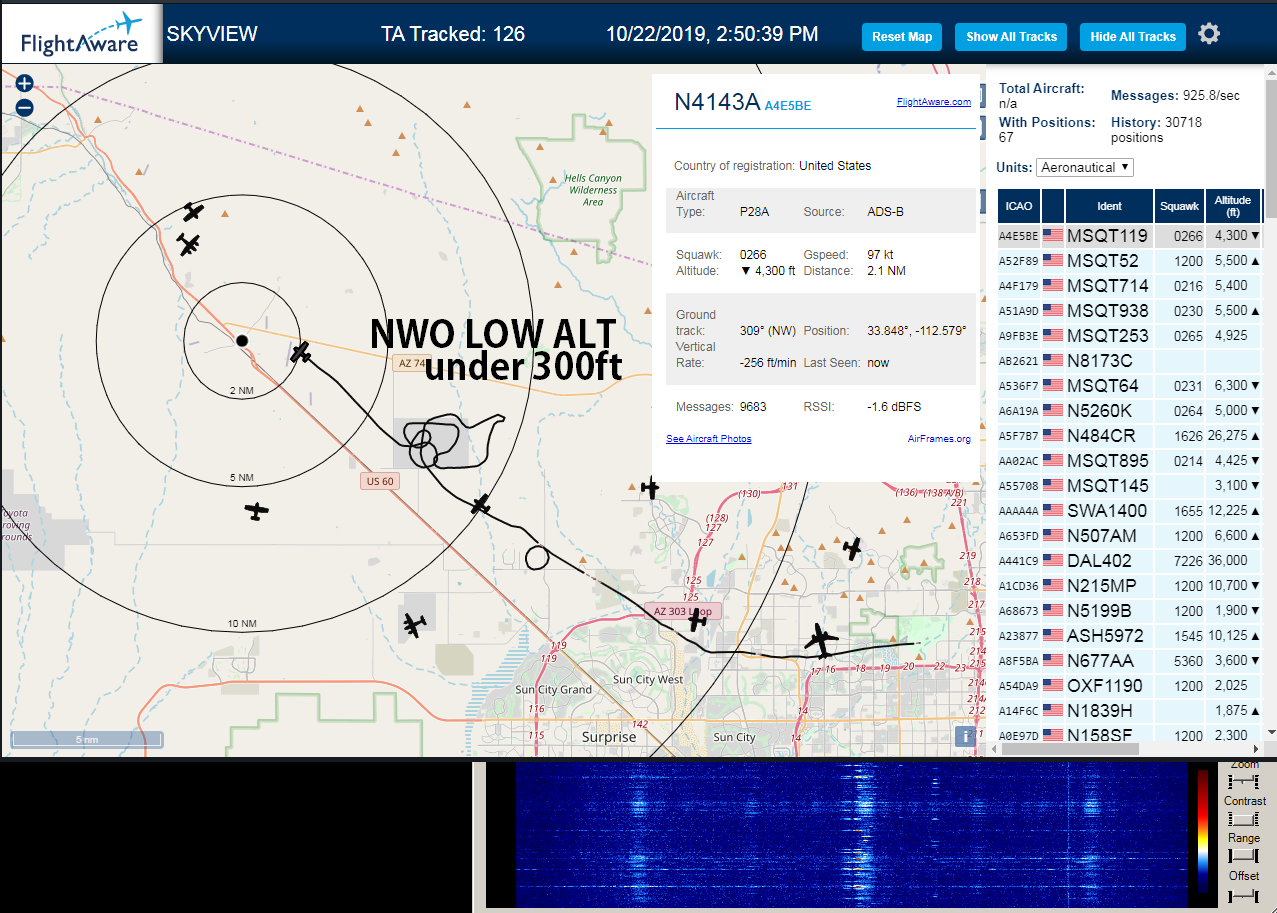The width and height of the screenshot is (1277, 913).
Task: Select the N484CR aircraft row
Action: coord(1130,436)
